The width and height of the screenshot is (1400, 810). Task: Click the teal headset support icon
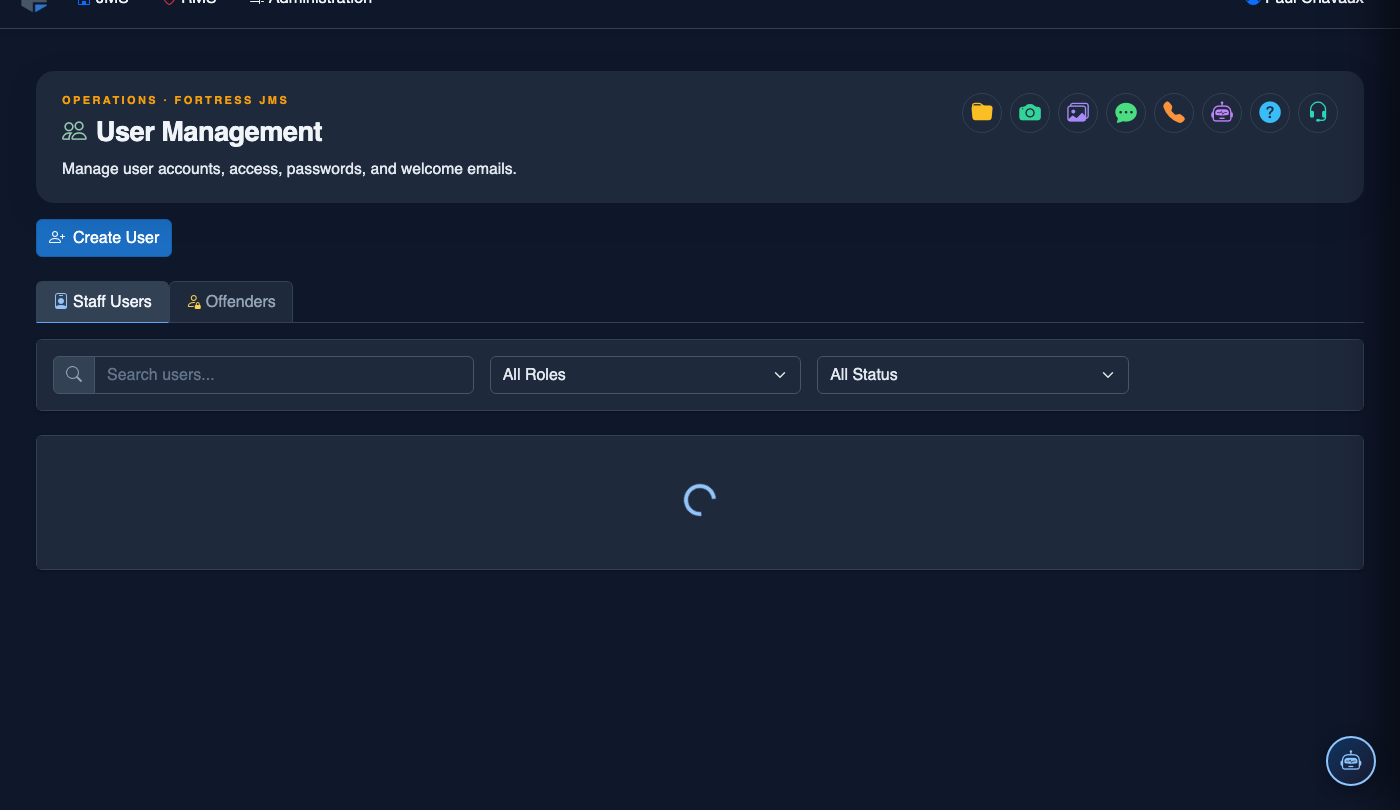pos(1318,113)
